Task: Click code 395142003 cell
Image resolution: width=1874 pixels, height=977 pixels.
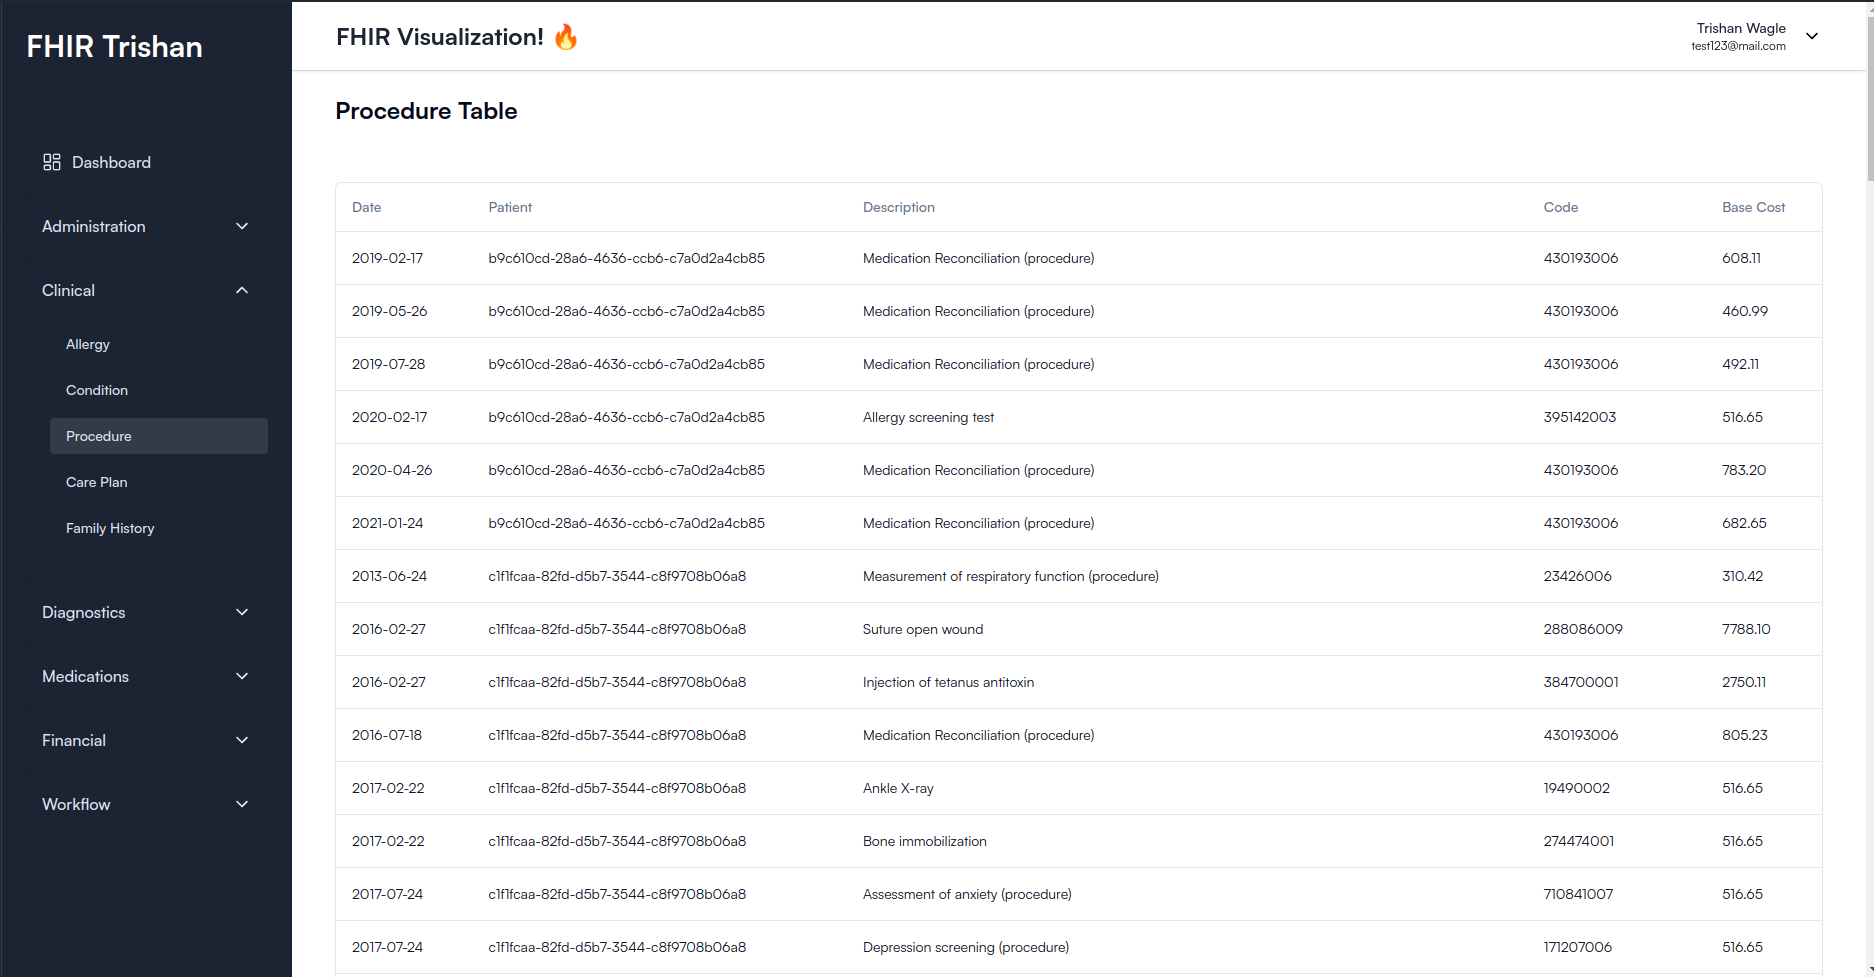Action: (x=1580, y=417)
